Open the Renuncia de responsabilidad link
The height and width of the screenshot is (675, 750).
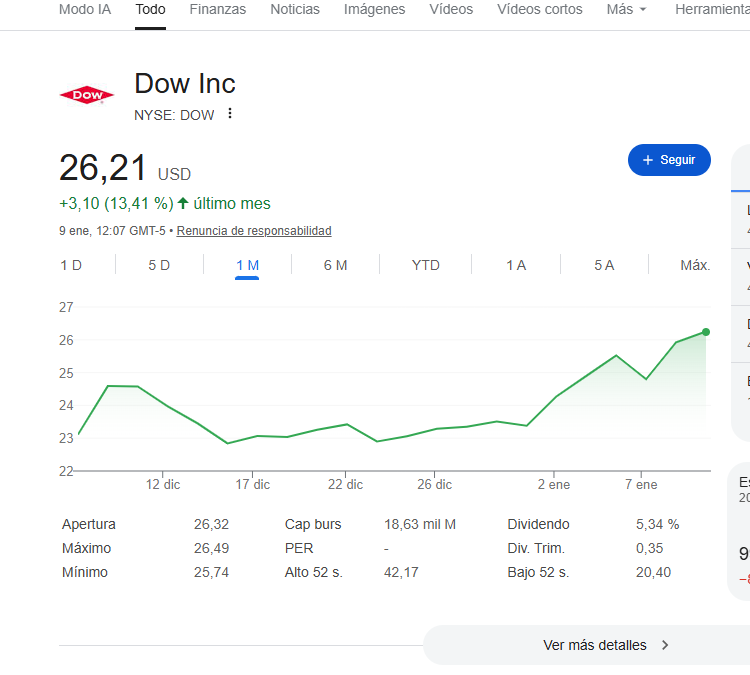pos(254,231)
